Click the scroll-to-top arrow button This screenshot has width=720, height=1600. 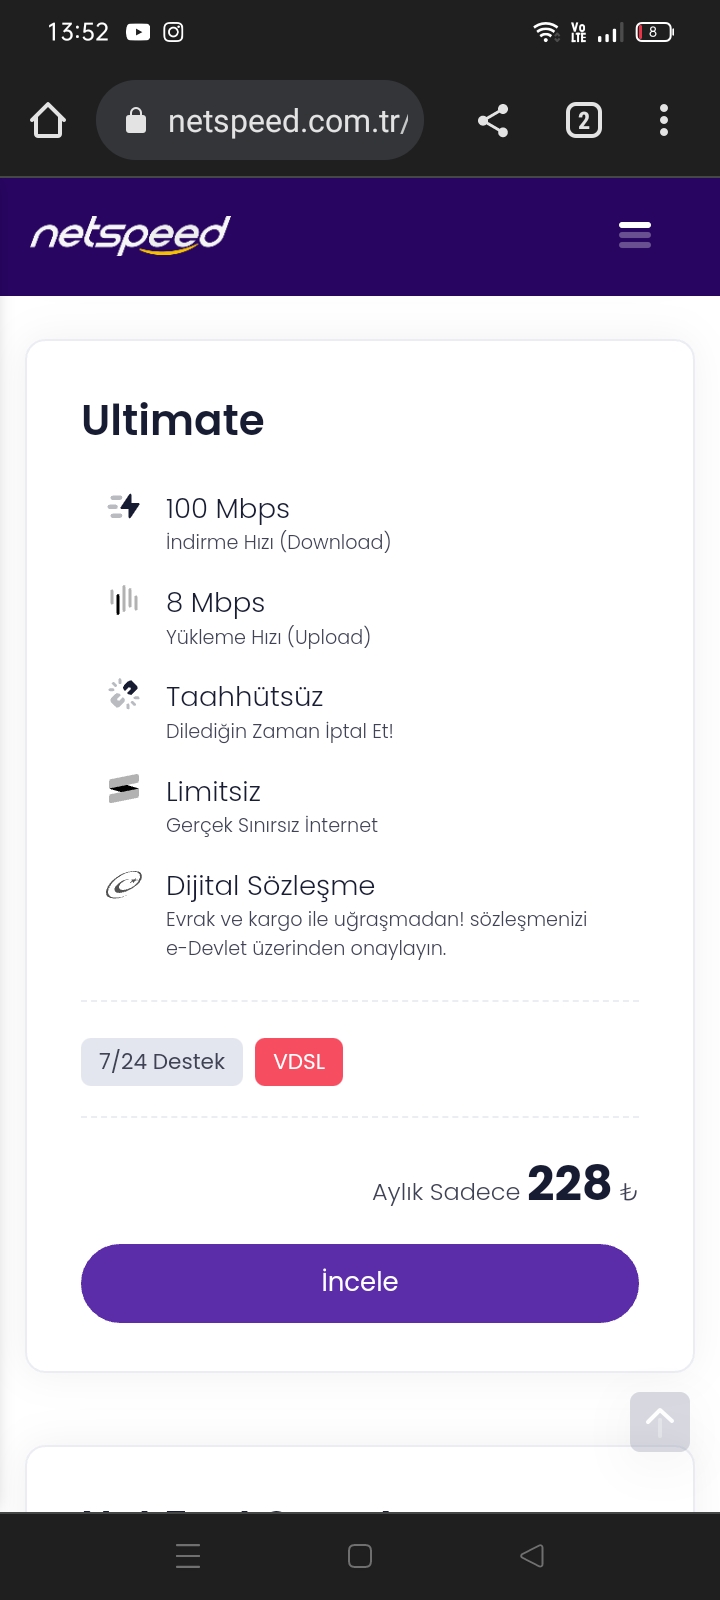(x=660, y=1421)
